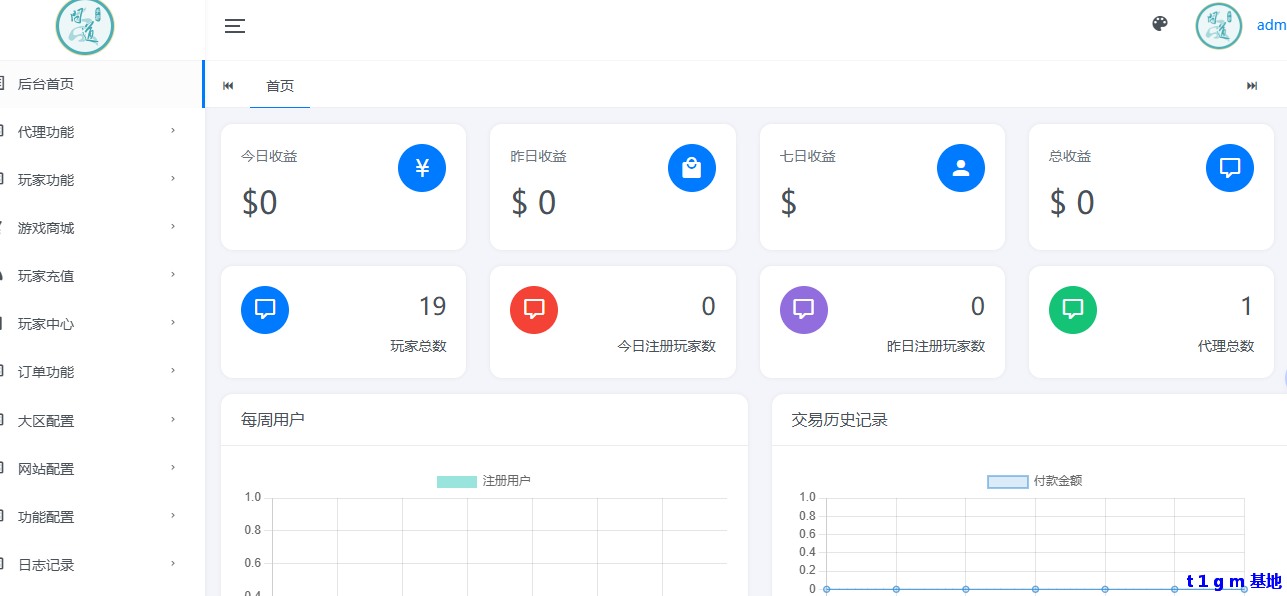Click the red chat icon for 今日注册玩家数
This screenshot has height=596, width=1287.
click(534, 310)
